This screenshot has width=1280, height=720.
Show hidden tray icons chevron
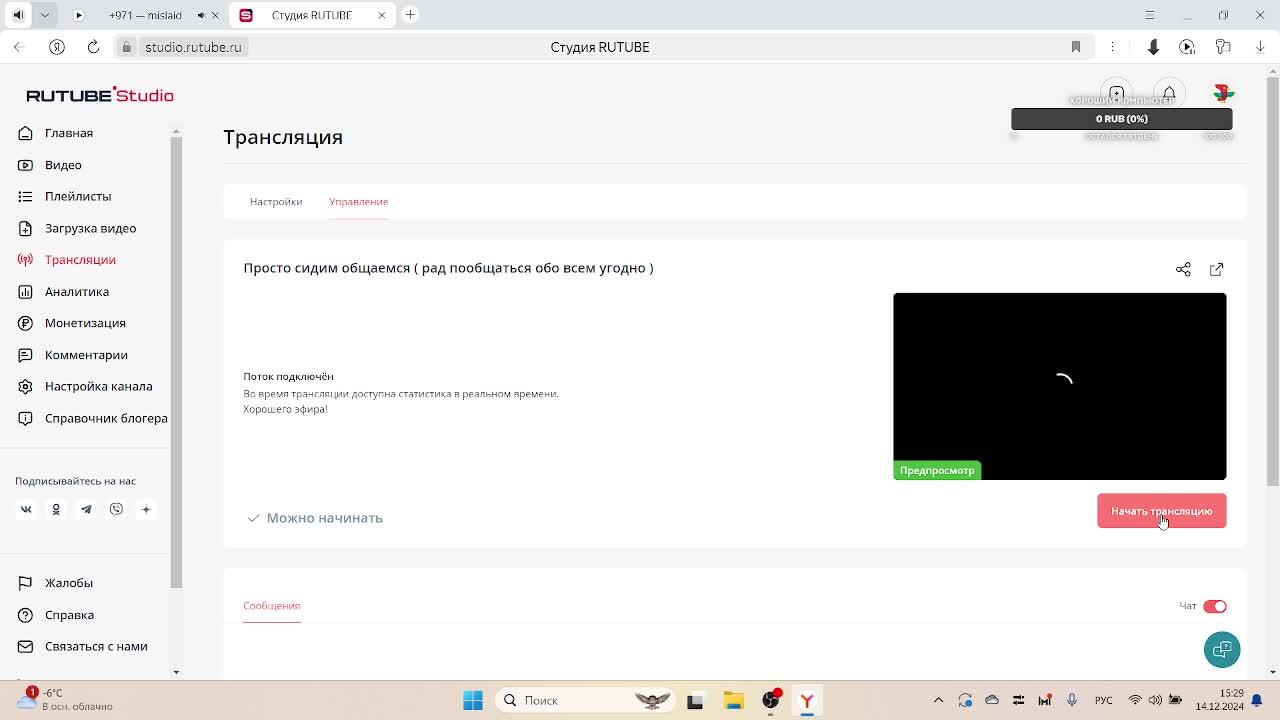click(938, 700)
